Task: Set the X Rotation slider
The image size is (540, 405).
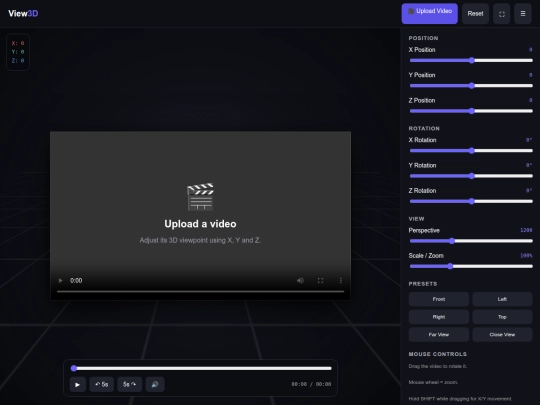Action: pyautogui.click(x=471, y=150)
